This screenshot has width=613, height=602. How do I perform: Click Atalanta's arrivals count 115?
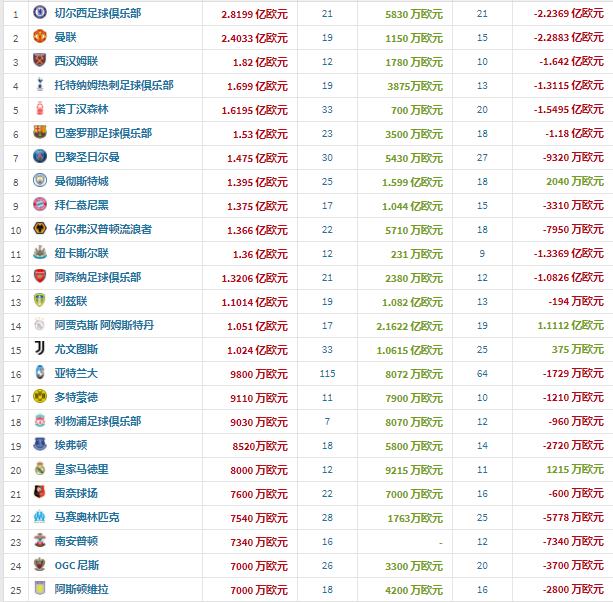[328, 373]
